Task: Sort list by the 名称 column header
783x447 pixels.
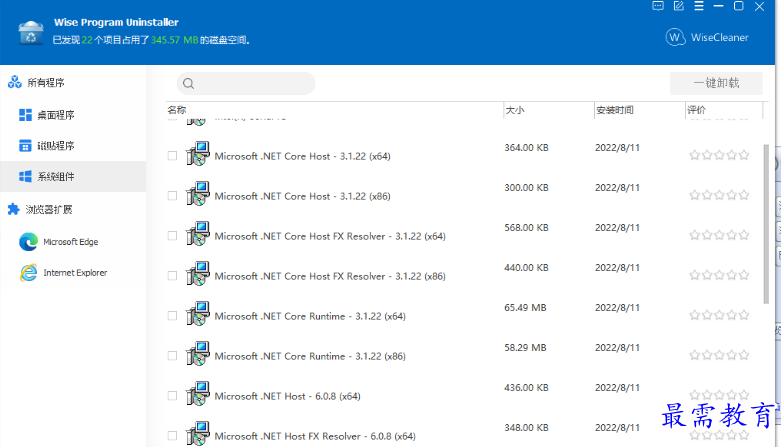Action: click(177, 110)
